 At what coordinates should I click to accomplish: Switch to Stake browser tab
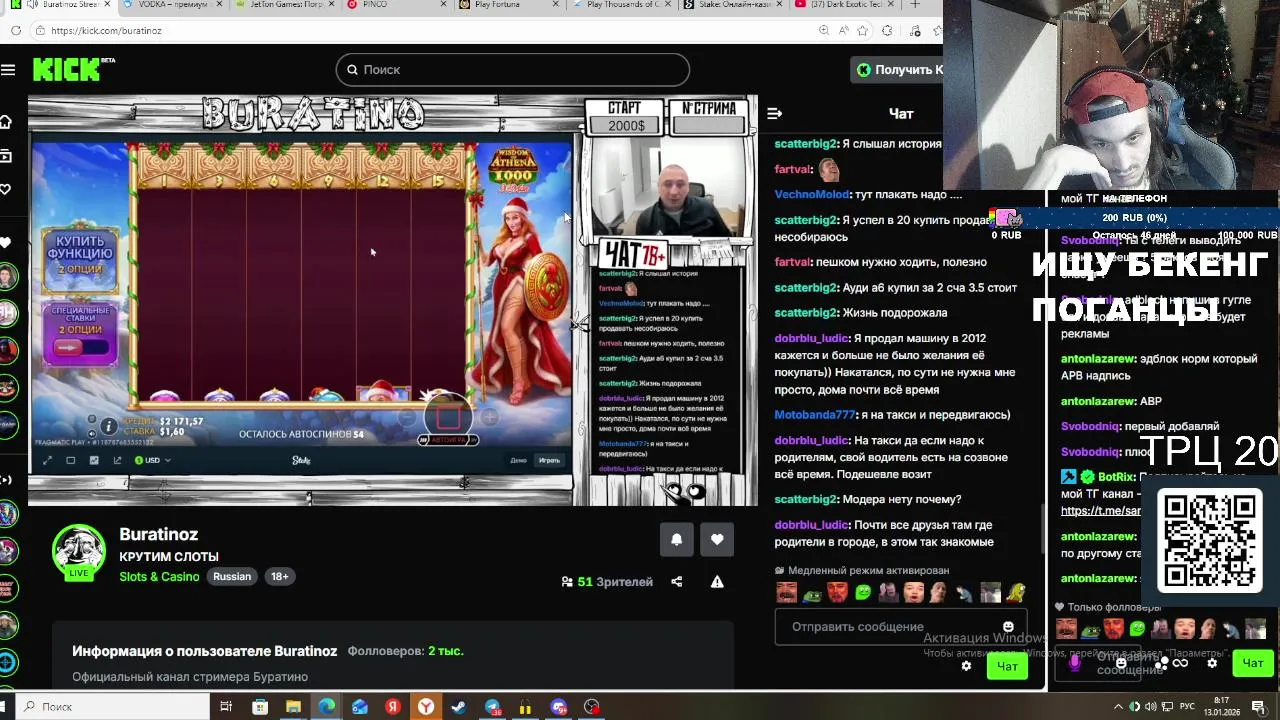click(734, 5)
